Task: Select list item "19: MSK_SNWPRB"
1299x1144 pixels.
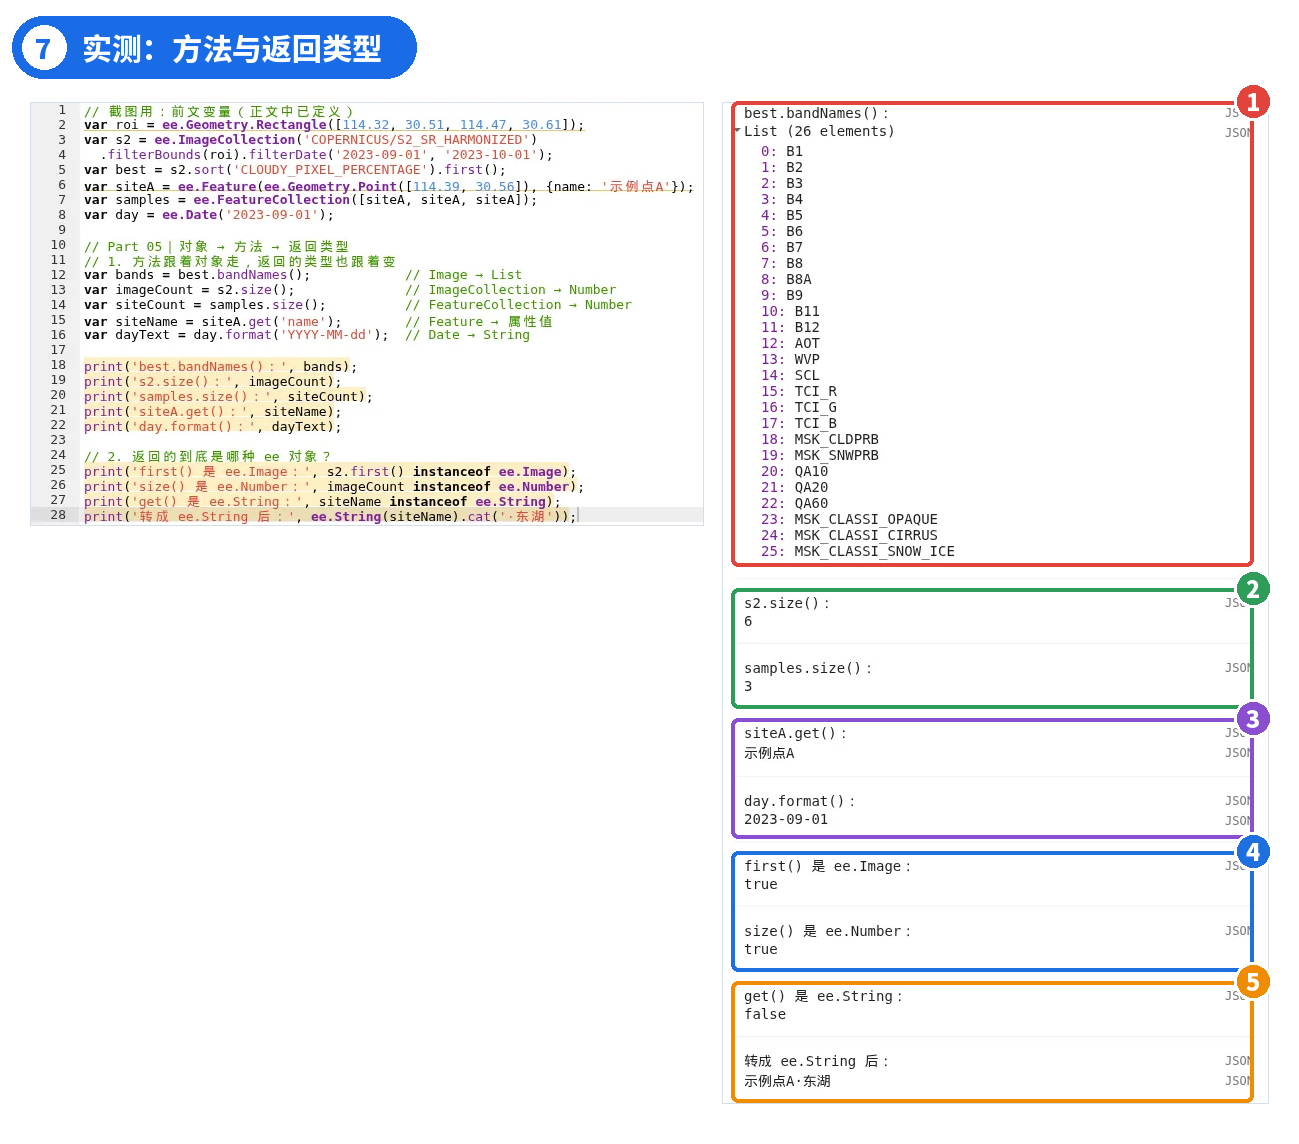Action: tap(820, 456)
